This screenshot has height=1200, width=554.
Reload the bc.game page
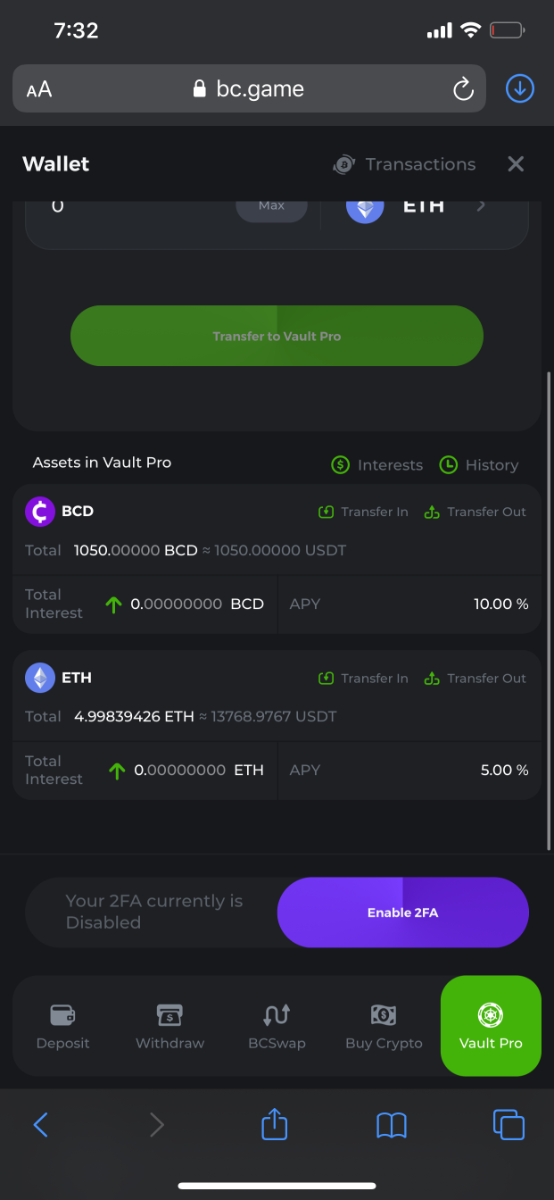[463, 89]
